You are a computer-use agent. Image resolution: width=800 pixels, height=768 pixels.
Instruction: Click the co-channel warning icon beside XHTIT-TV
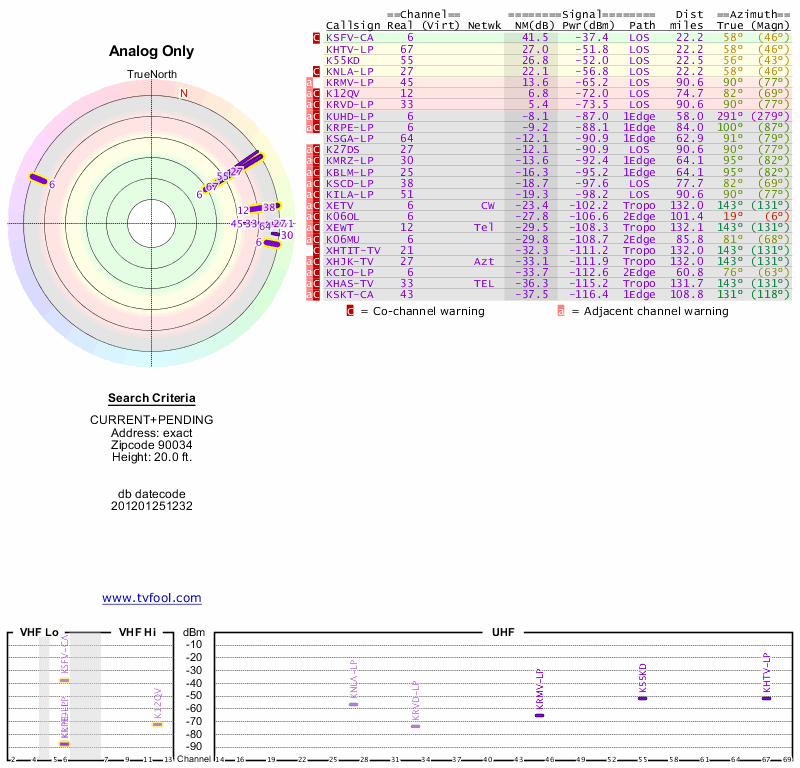click(x=317, y=249)
